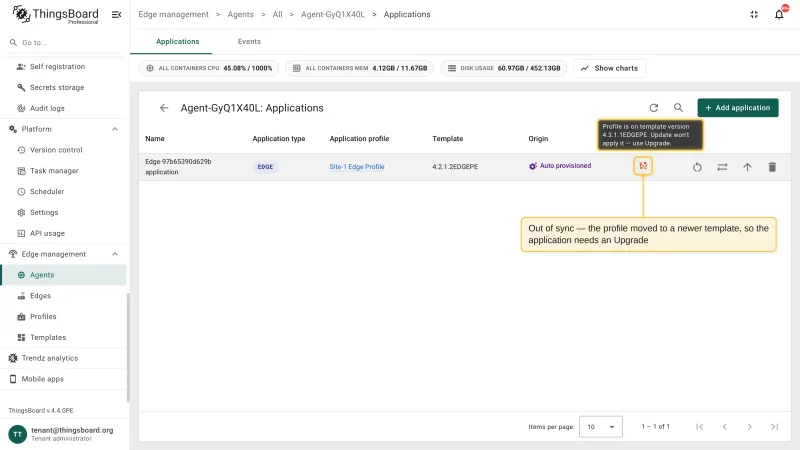Click the ThingsBoard logo
Screen dimensions: 800x450
pos(55,14)
